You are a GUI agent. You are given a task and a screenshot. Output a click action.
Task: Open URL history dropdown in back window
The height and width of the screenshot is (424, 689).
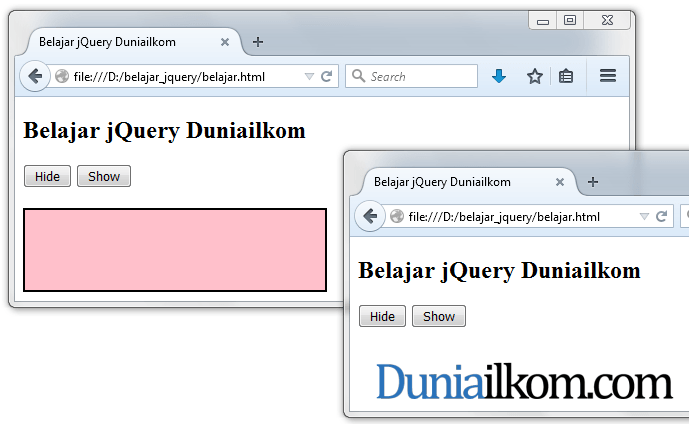coord(309,76)
